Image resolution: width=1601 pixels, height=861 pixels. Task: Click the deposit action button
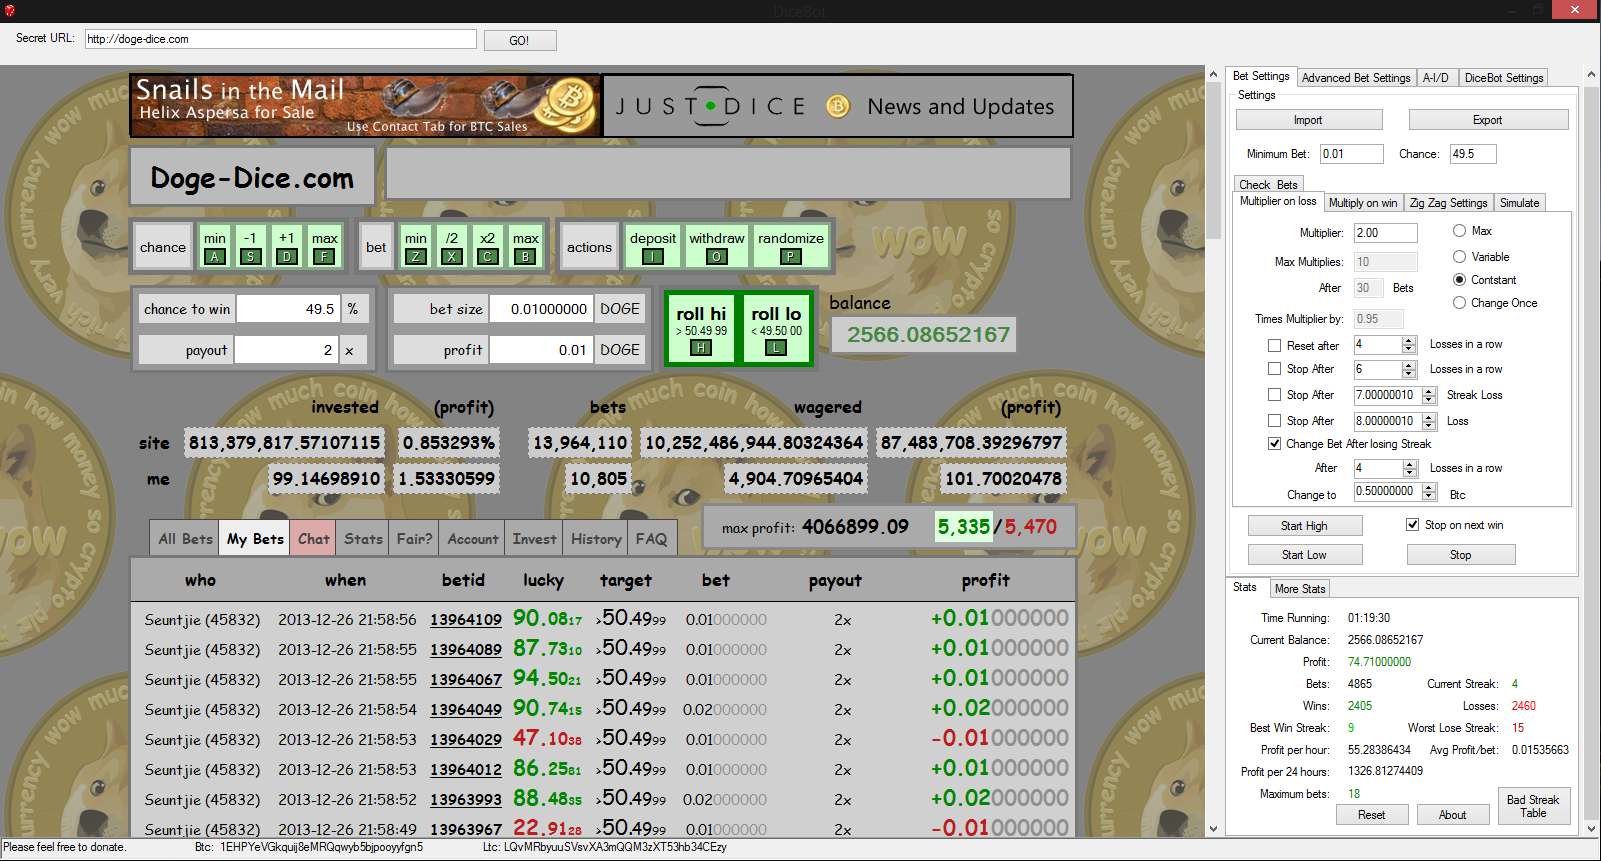[653, 247]
